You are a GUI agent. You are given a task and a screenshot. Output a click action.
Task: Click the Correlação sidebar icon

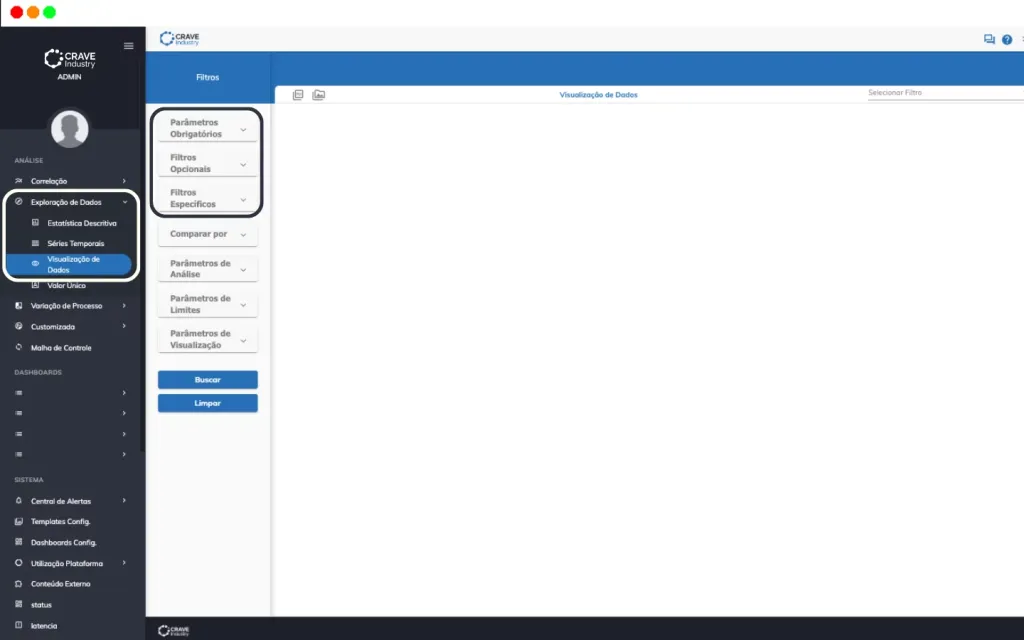tap(18, 181)
